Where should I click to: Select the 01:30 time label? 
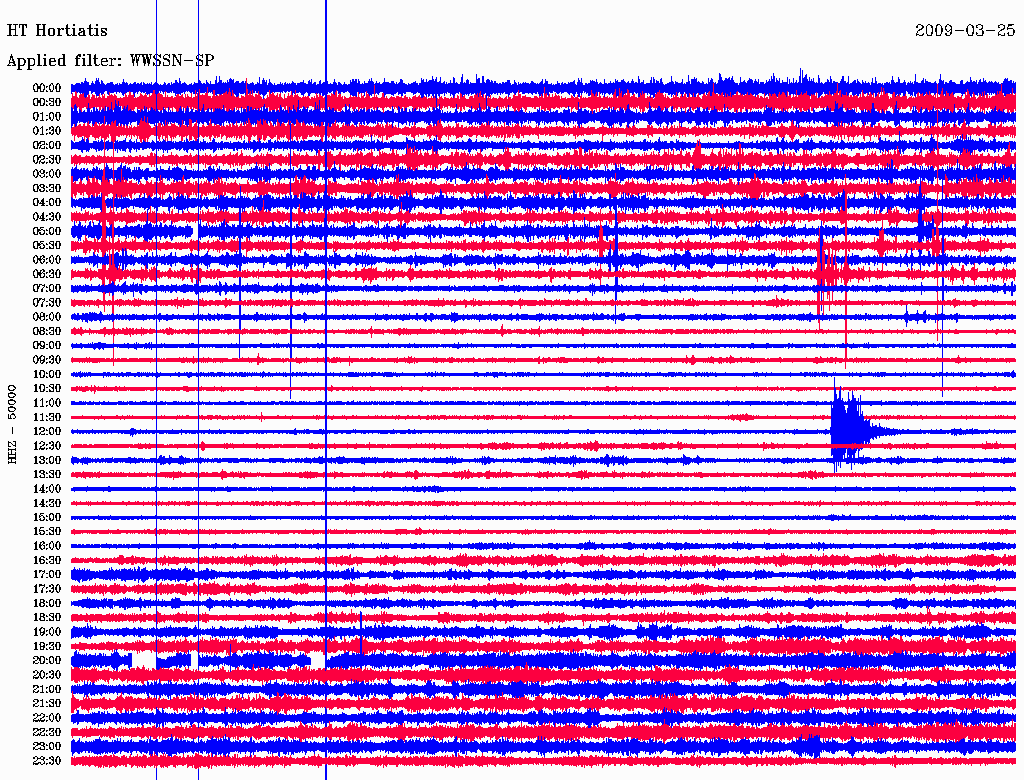[47, 131]
